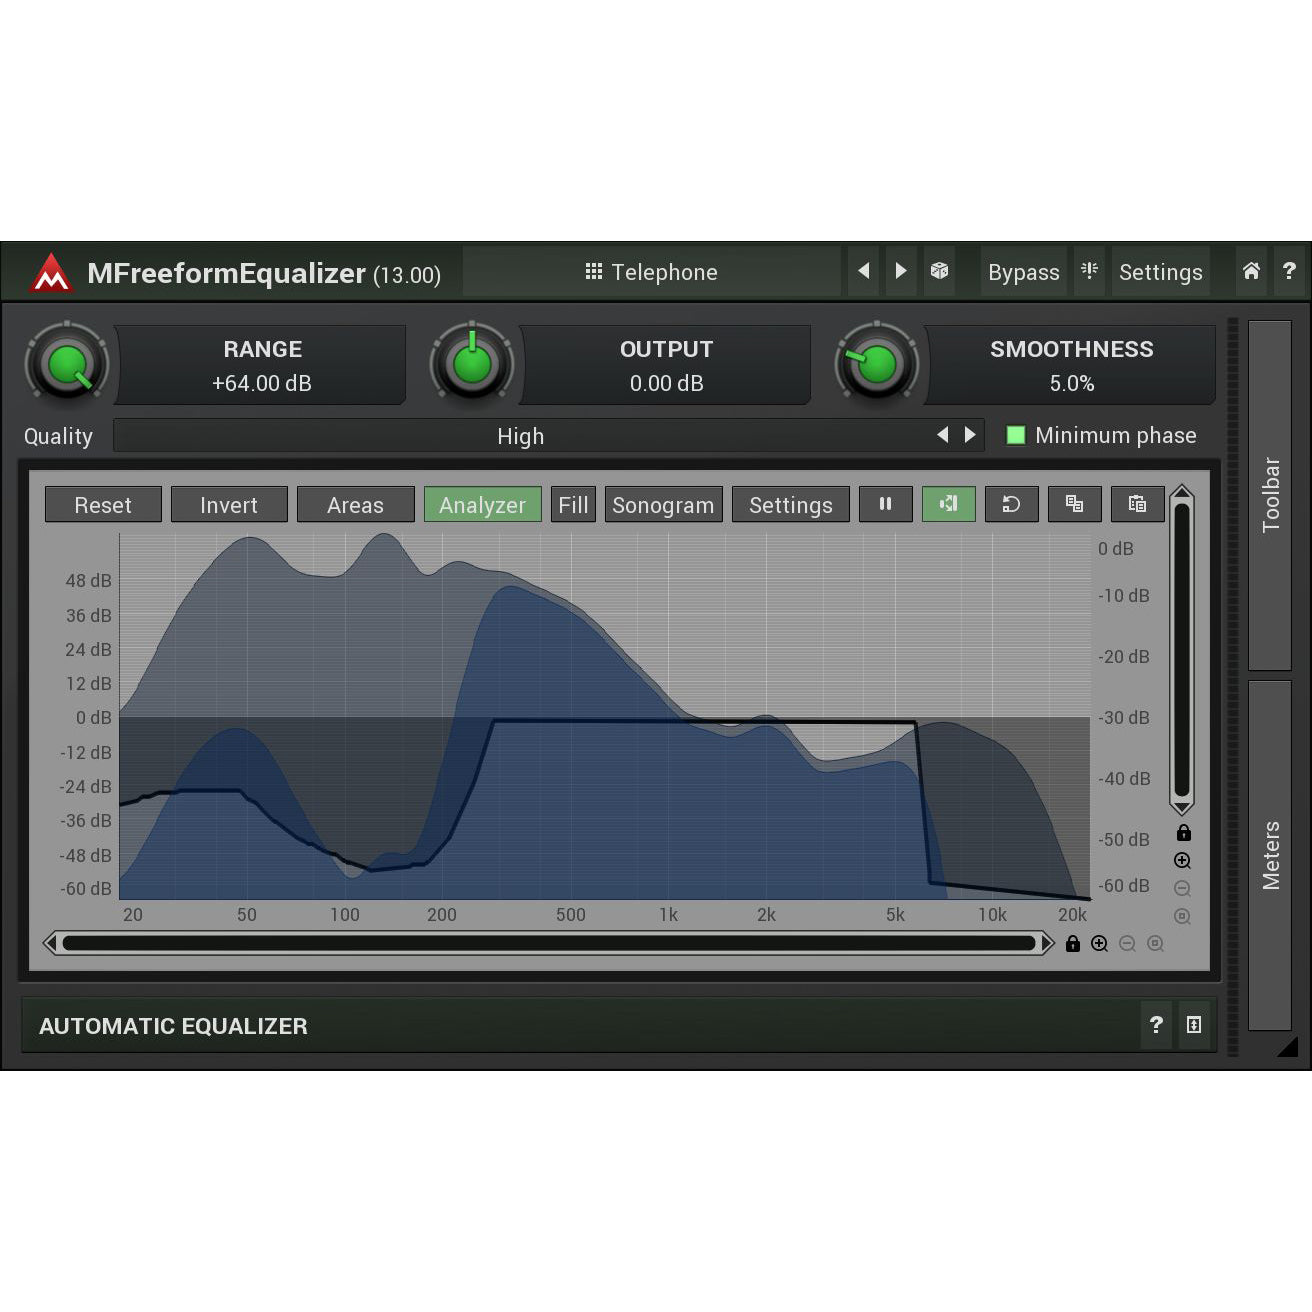Click the home icon in header
This screenshot has height=1312, width=1312.
click(1250, 271)
